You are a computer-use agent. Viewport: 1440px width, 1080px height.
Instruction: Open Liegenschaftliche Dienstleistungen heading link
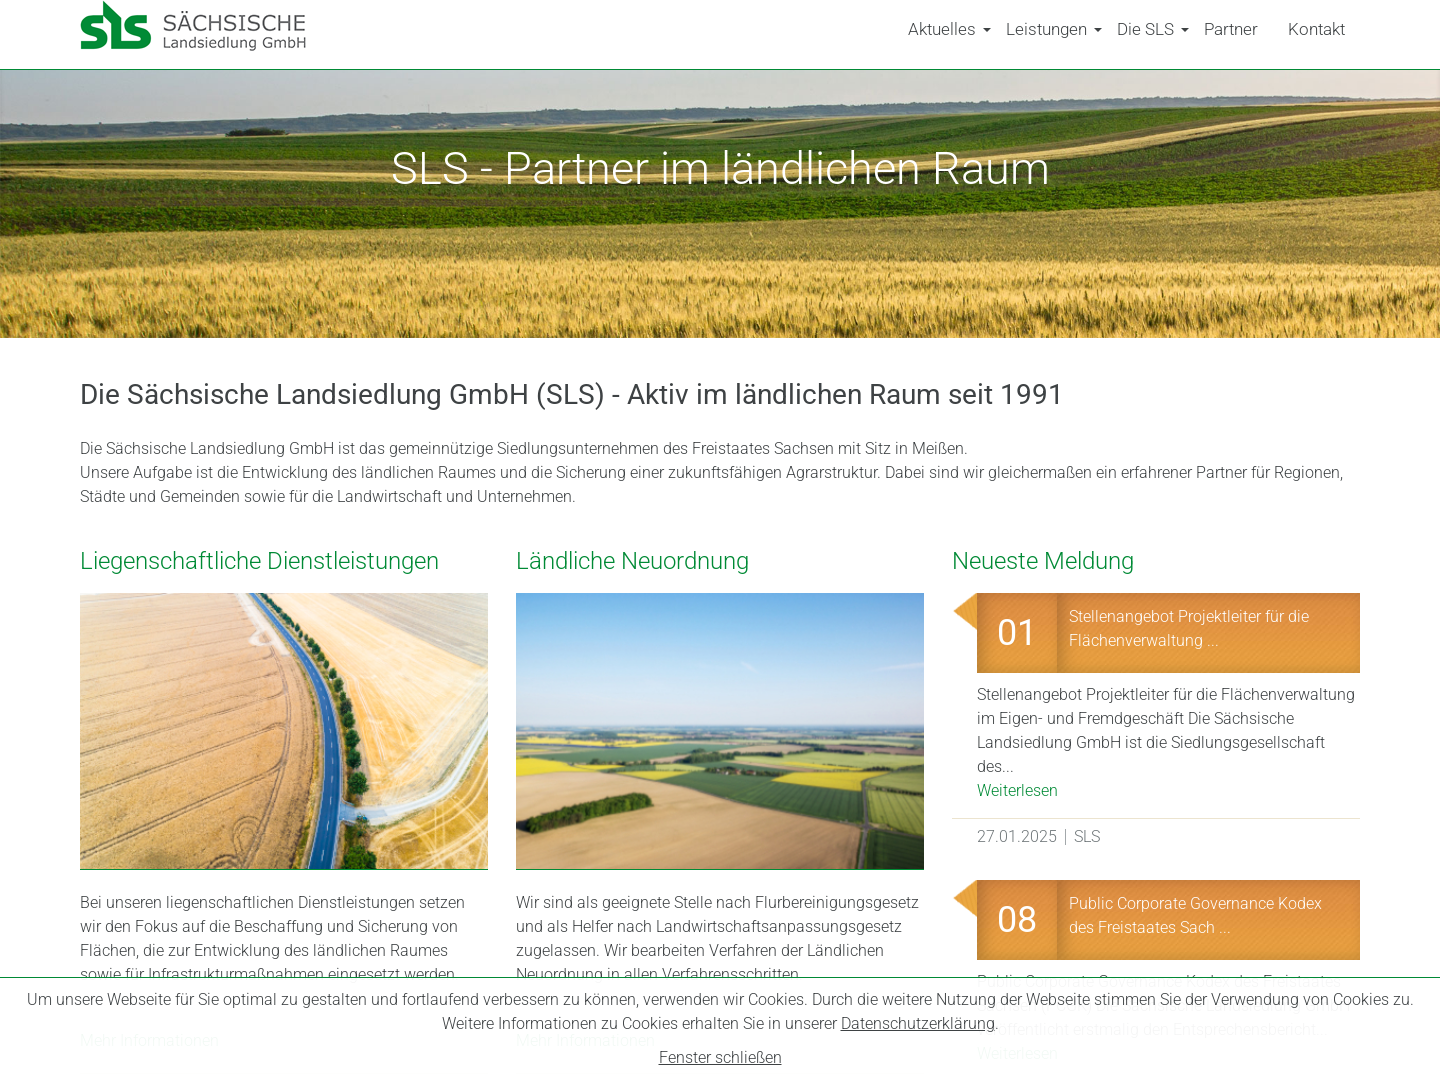[259, 561]
